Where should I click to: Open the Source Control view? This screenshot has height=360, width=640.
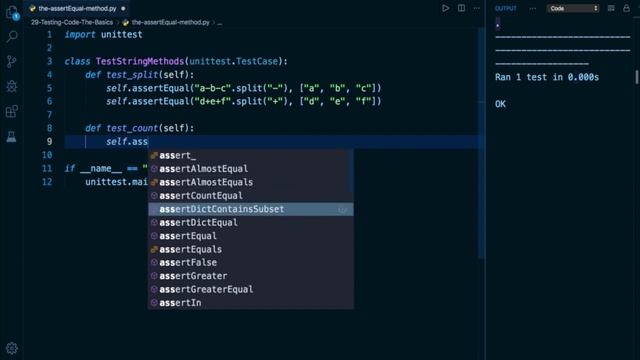tap(12, 62)
